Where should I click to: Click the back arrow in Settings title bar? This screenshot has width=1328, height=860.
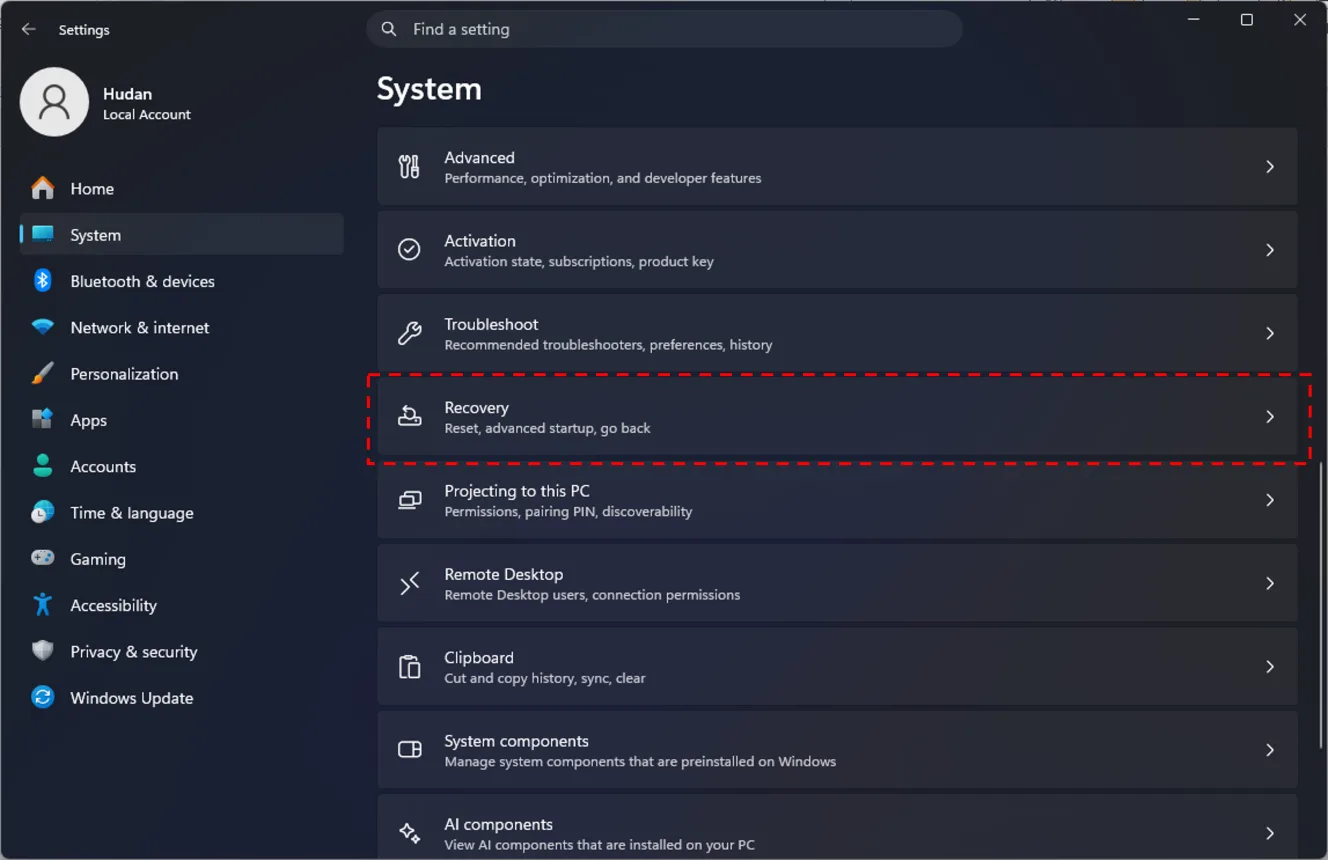coord(29,30)
